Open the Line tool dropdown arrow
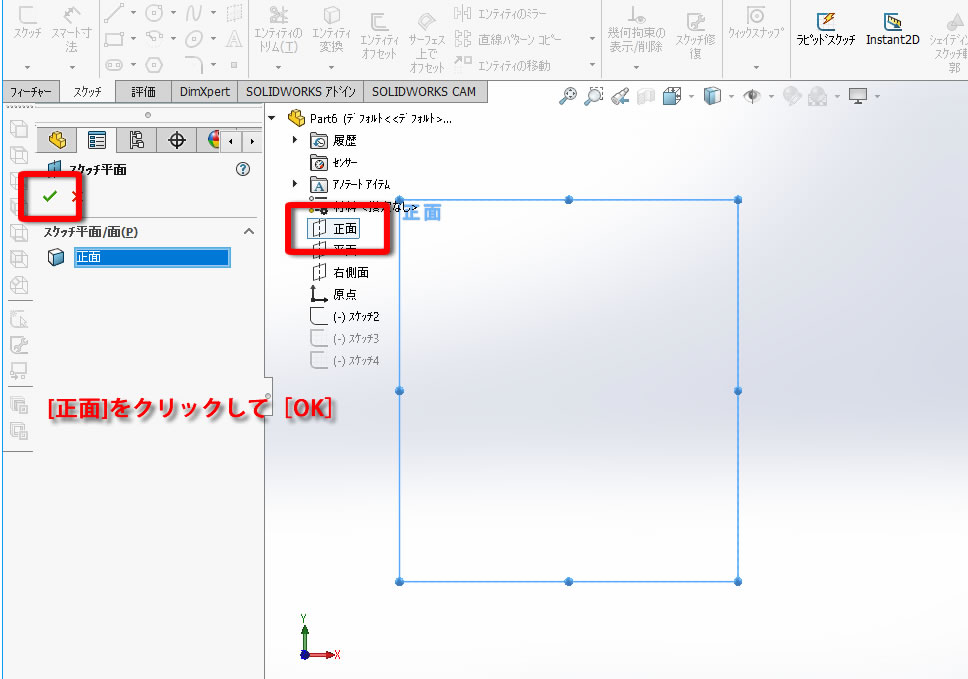 [133, 12]
